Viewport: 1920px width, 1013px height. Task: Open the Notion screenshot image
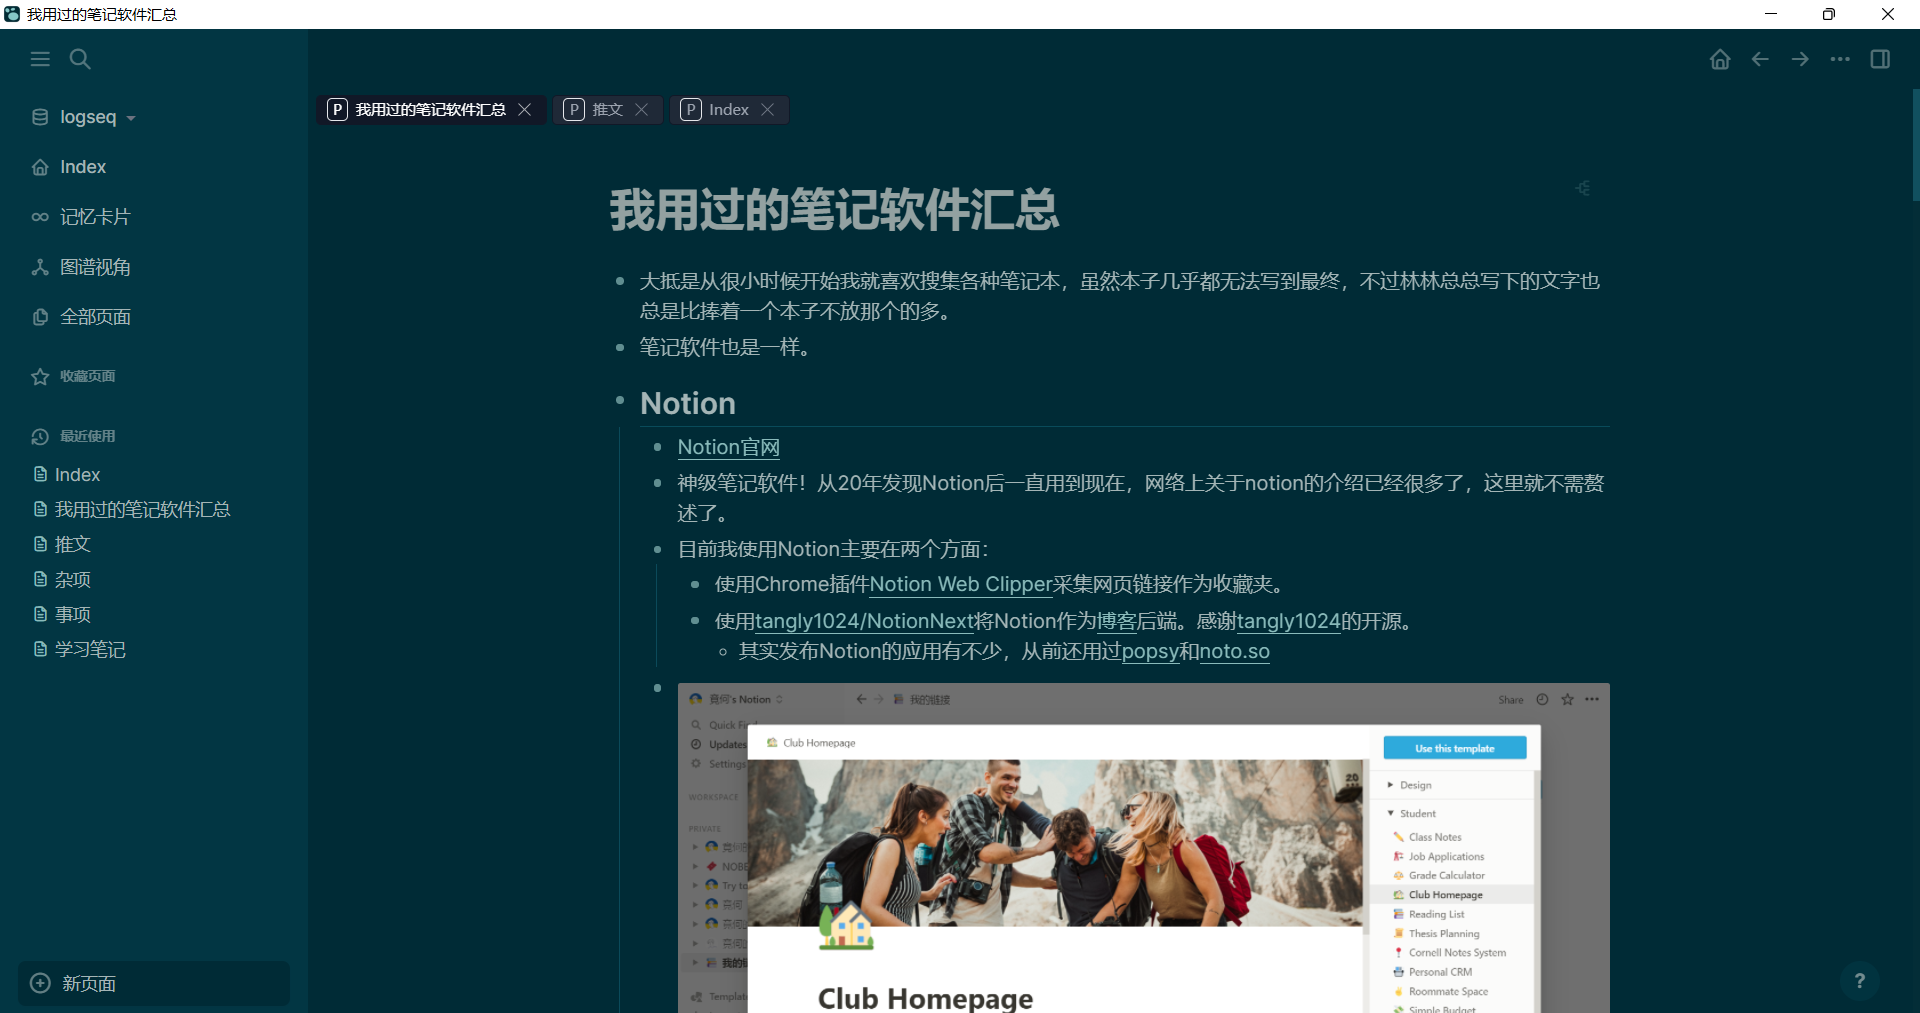pos(1143,848)
